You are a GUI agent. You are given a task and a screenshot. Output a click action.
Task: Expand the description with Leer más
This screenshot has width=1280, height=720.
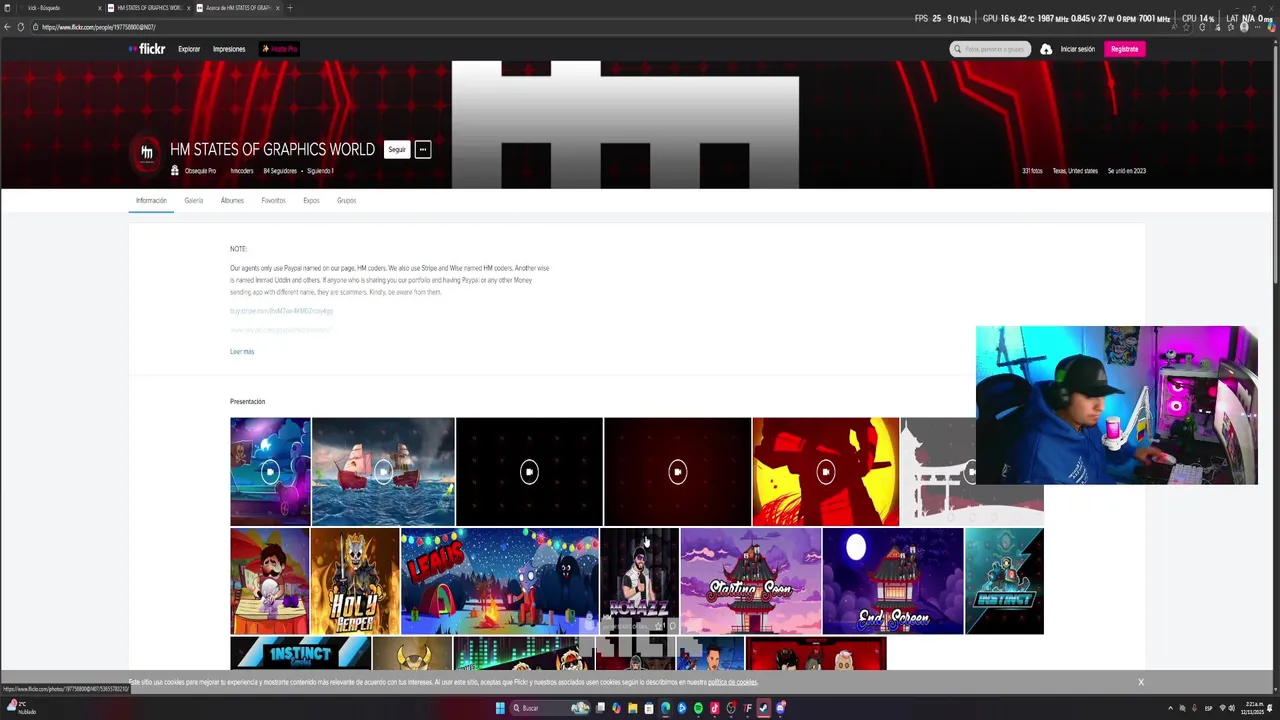pyautogui.click(x=242, y=352)
